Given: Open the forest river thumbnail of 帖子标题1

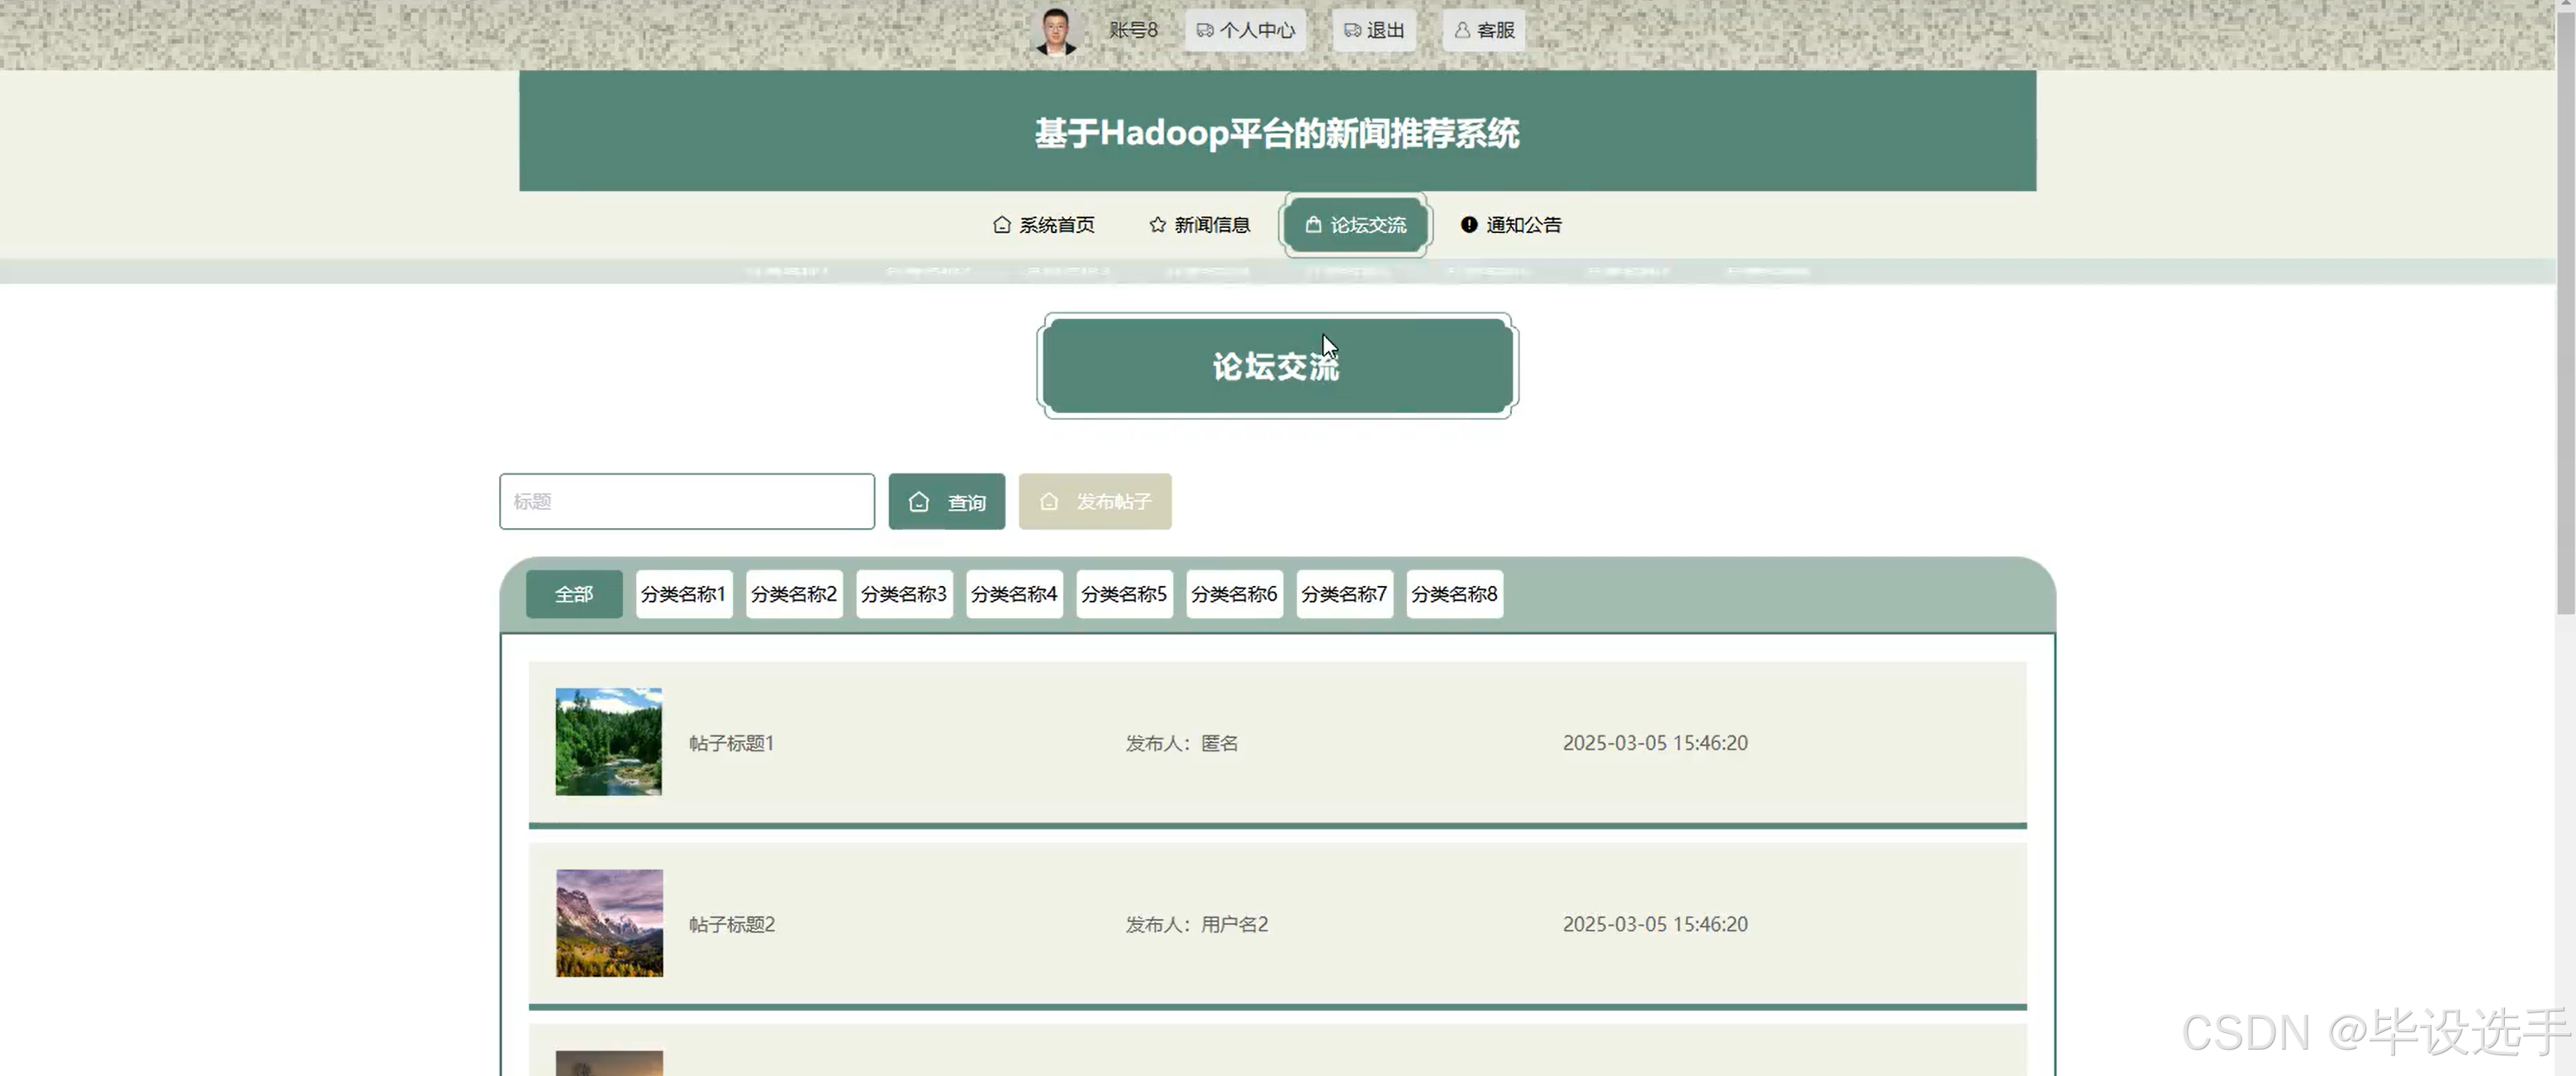Looking at the screenshot, I should pos(609,742).
